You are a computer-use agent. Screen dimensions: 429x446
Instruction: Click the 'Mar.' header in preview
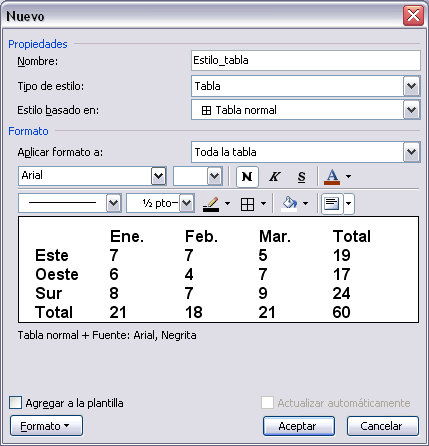coord(275,236)
